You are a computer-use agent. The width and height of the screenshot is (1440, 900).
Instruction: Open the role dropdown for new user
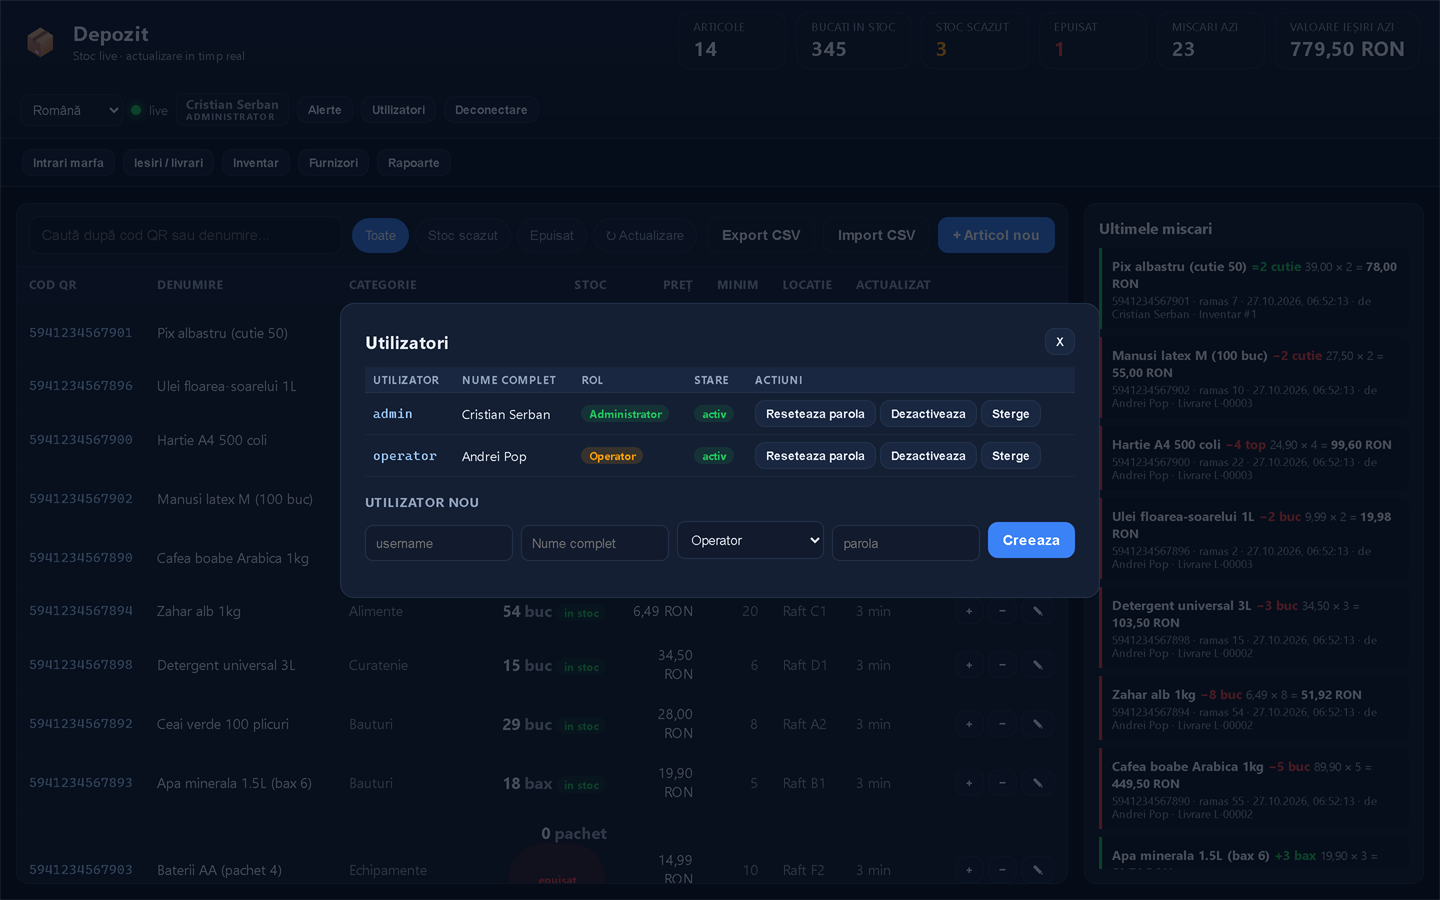pos(750,541)
